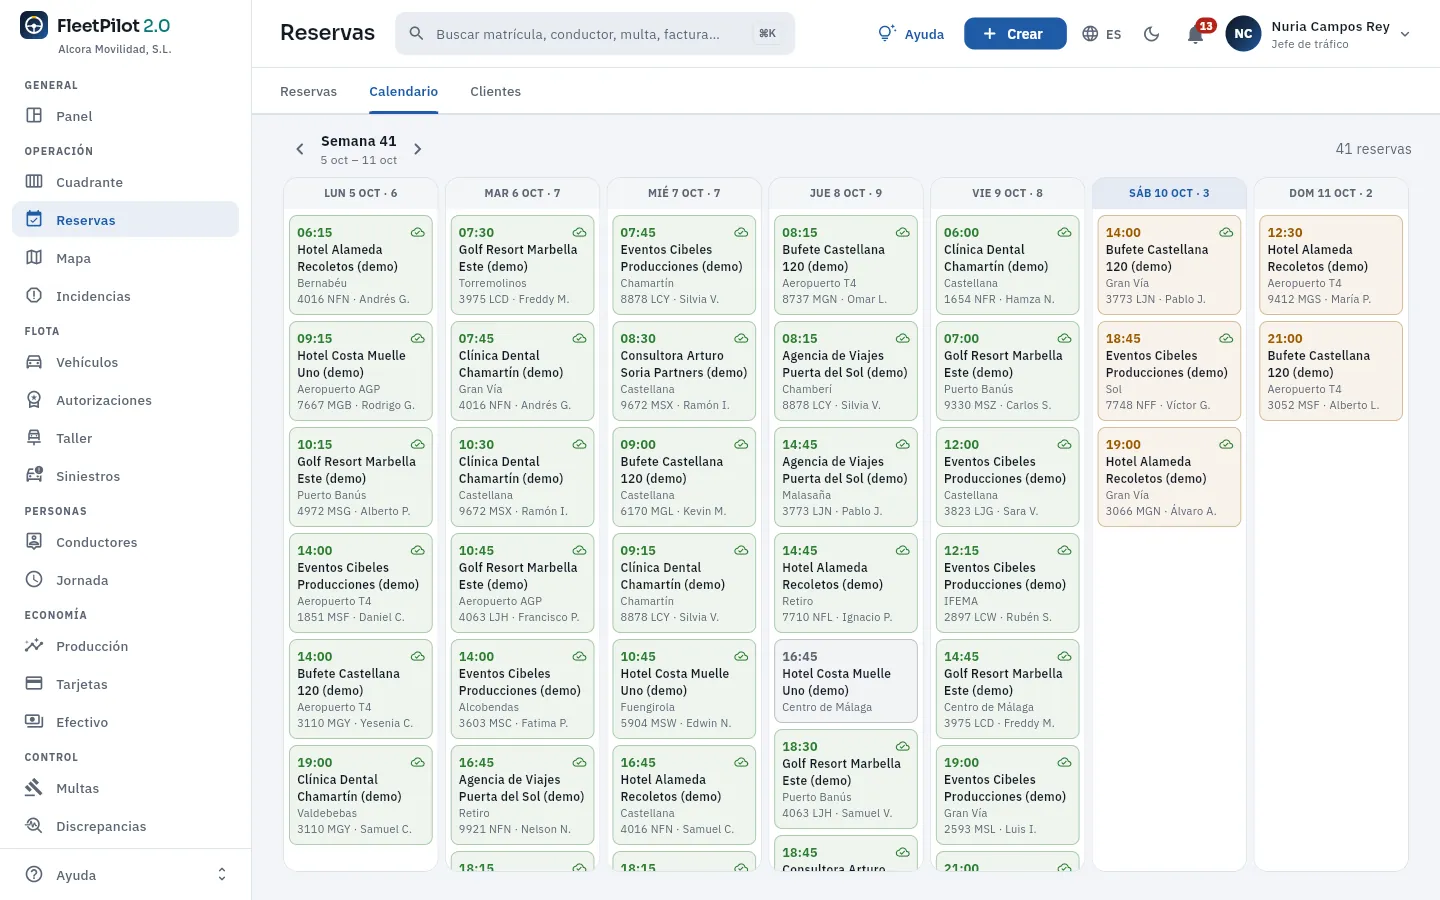Open Conductores in the sidebar
The image size is (1440, 900).
click(125, 542)
